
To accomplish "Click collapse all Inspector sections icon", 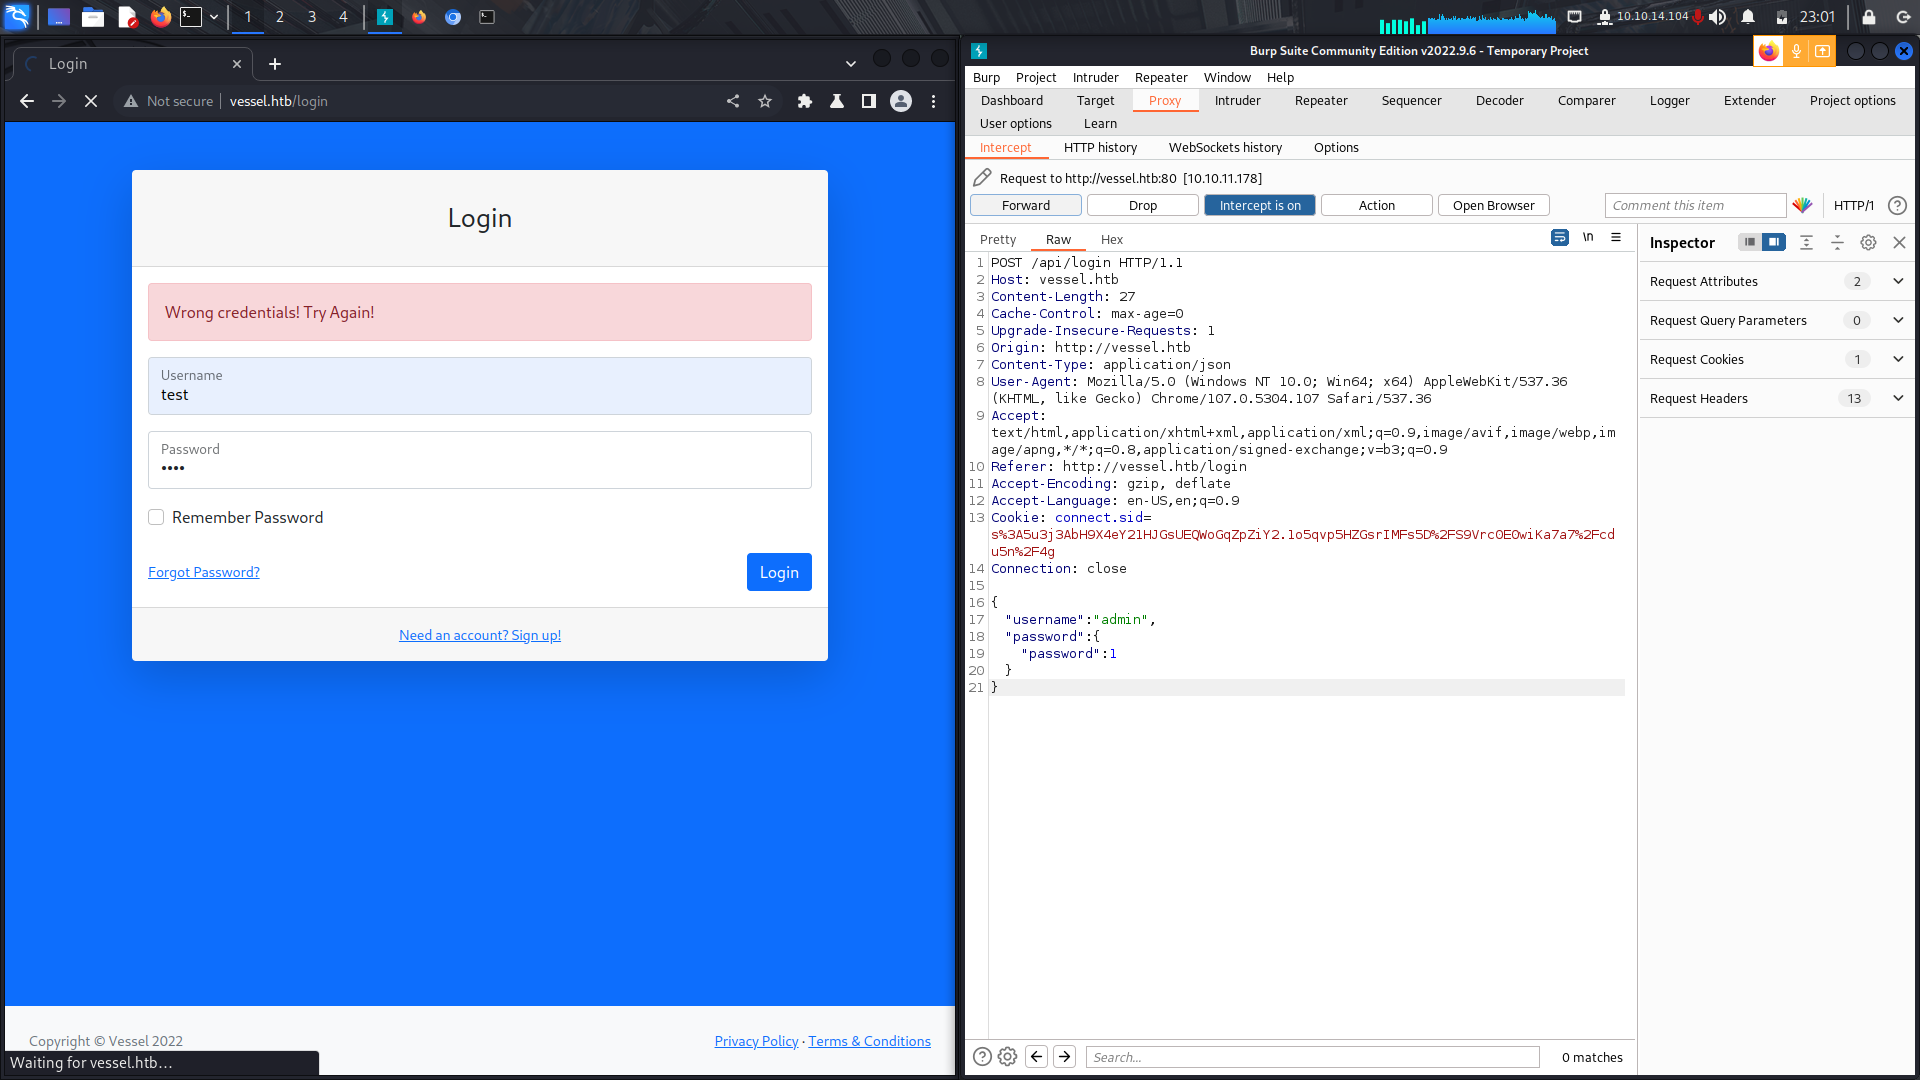I will click(x=1837, y=243).
